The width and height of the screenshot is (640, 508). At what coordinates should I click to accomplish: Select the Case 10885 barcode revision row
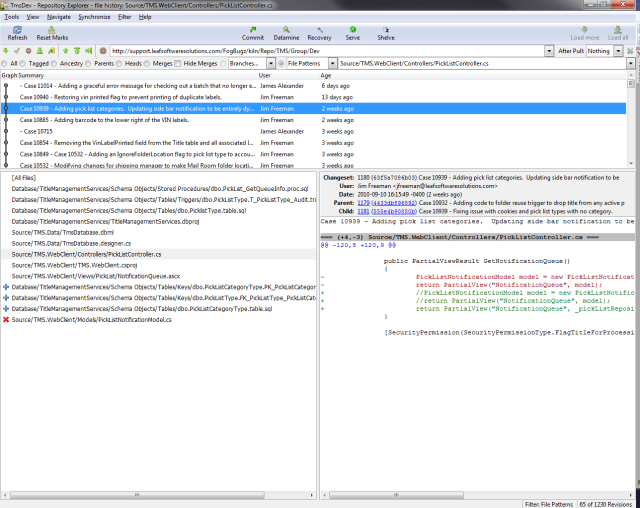313,120
